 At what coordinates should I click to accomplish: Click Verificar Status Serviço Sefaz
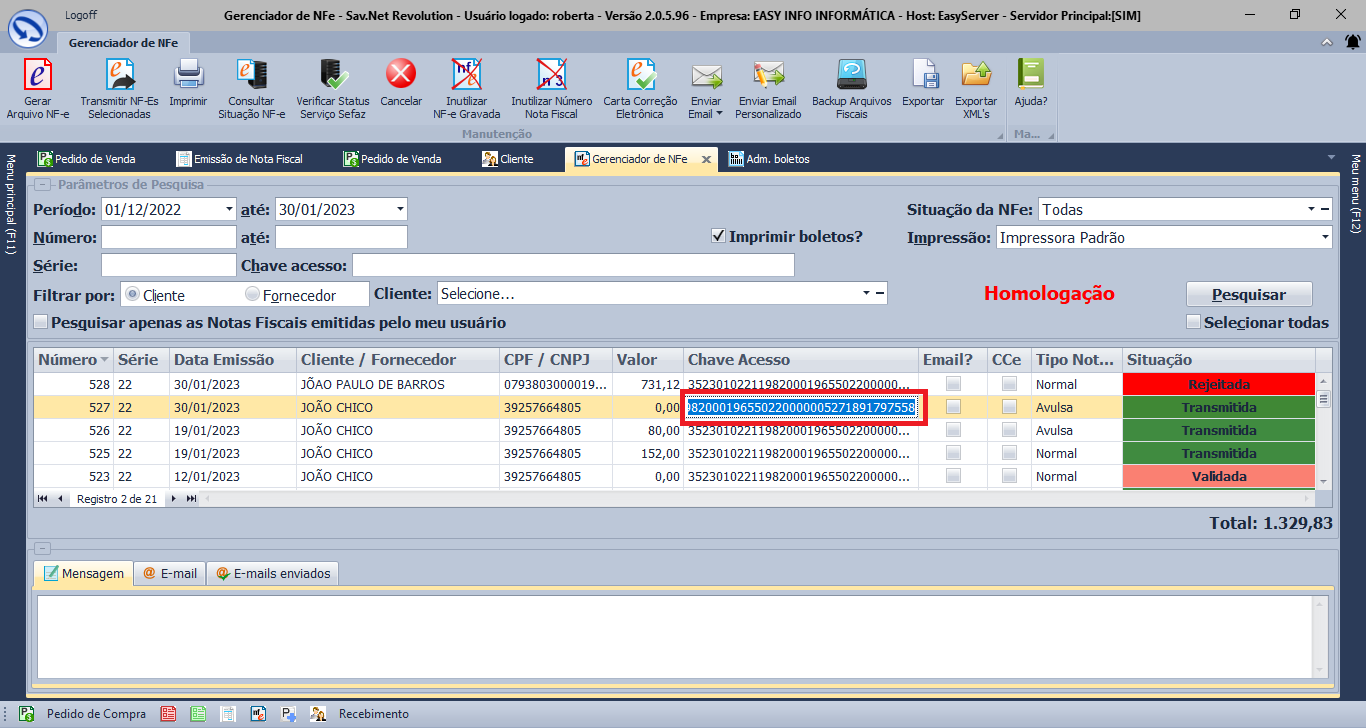[x=333, y=89]
